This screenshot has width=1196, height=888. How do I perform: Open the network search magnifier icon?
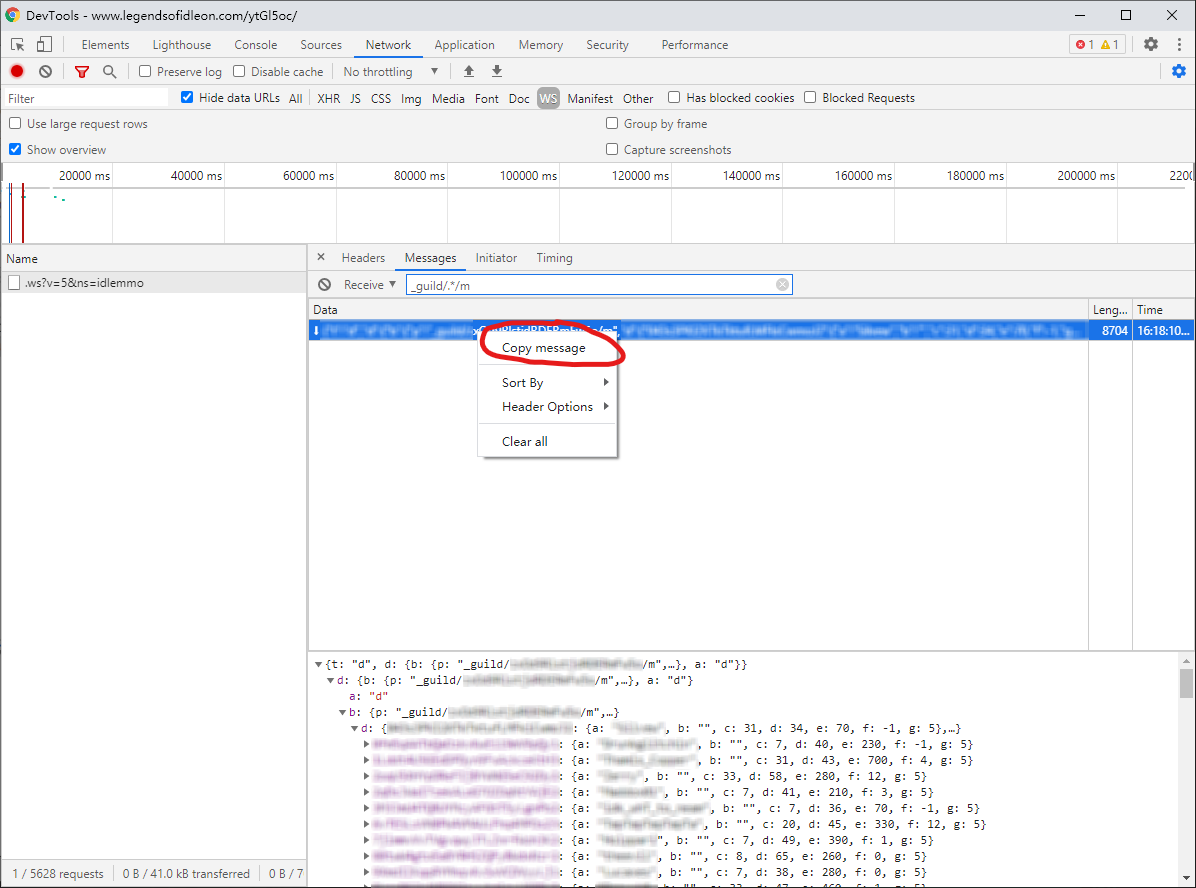click(x=110, y=71)
